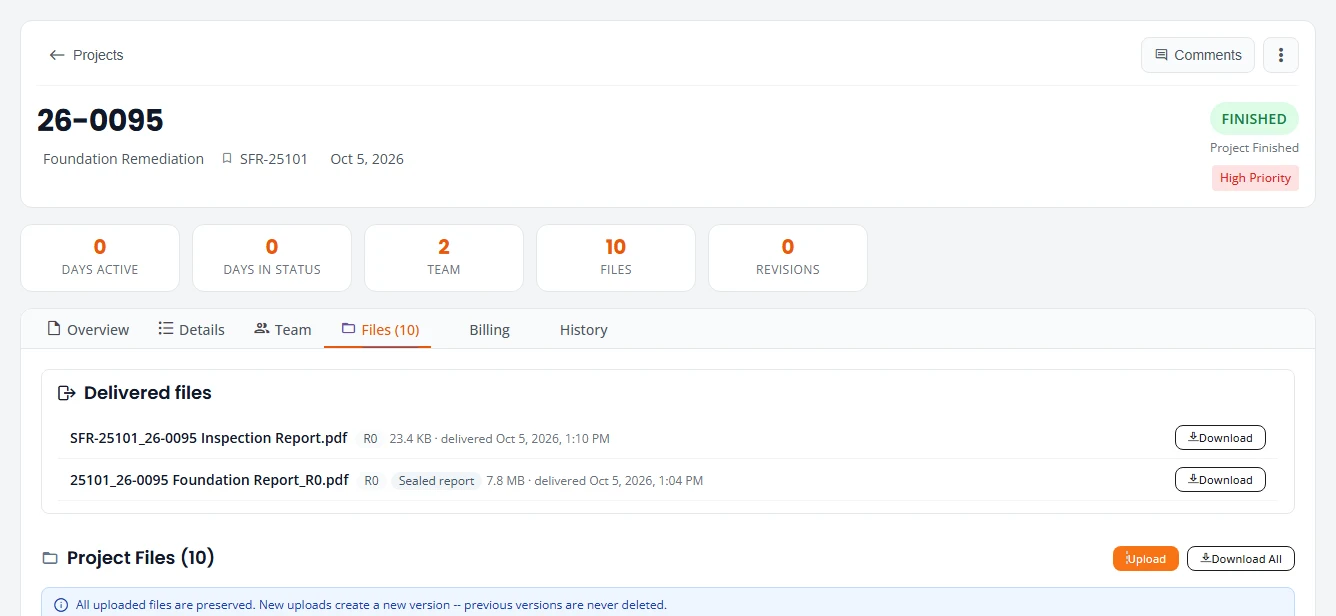This screenshot has height=616, width=1336.
Task: Go back to Projects
Action: click(86, 55)
